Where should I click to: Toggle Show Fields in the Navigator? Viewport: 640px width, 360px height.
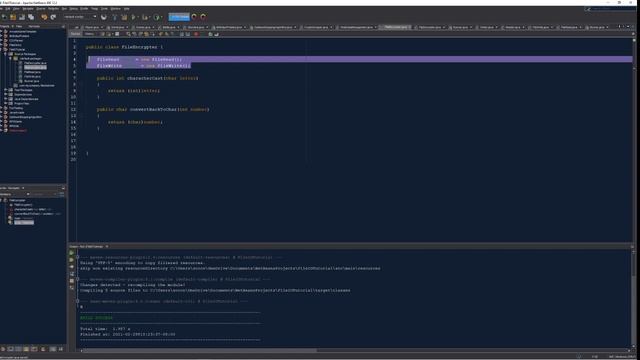coord(11,349)
